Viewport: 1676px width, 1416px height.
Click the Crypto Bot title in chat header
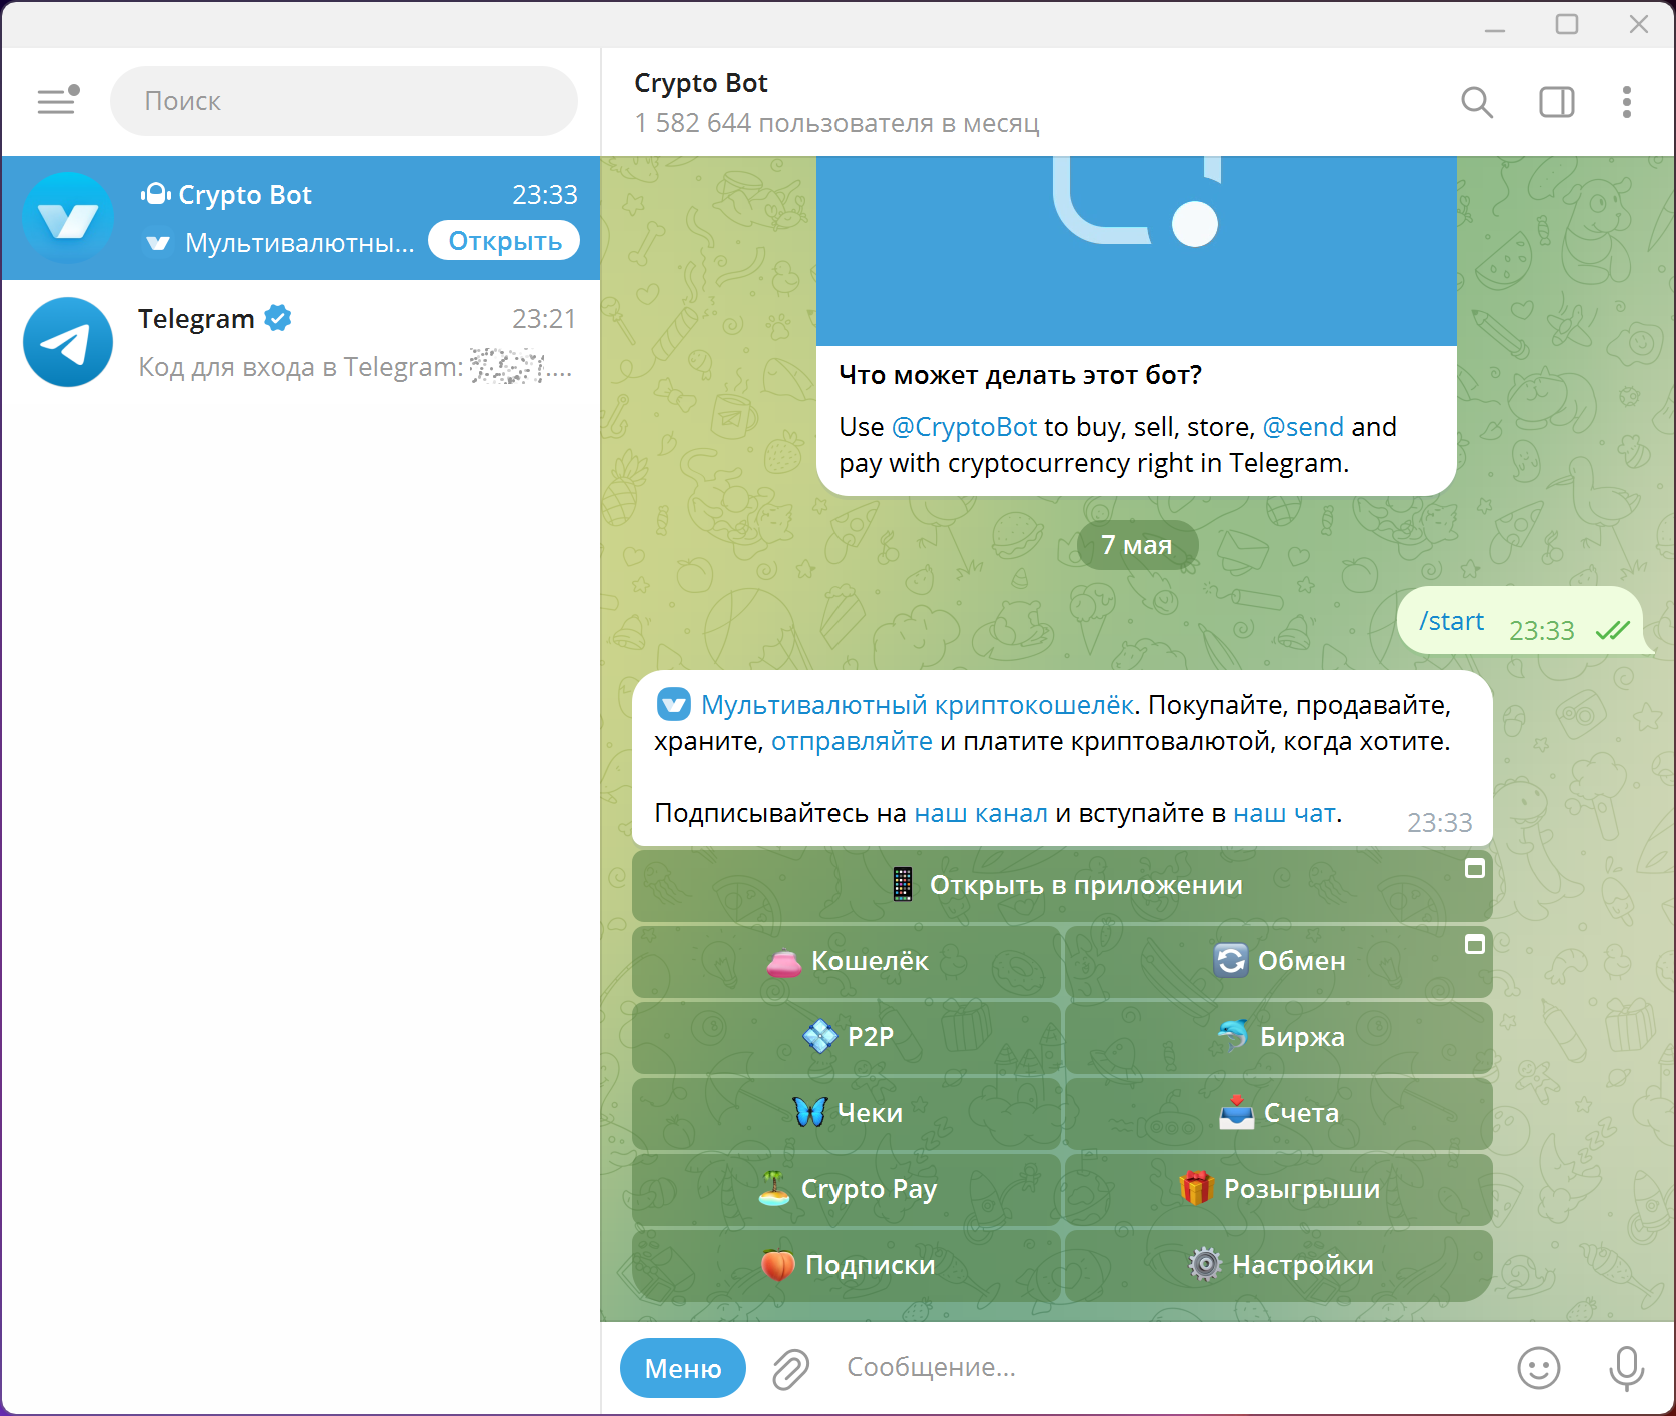(701, 83)
